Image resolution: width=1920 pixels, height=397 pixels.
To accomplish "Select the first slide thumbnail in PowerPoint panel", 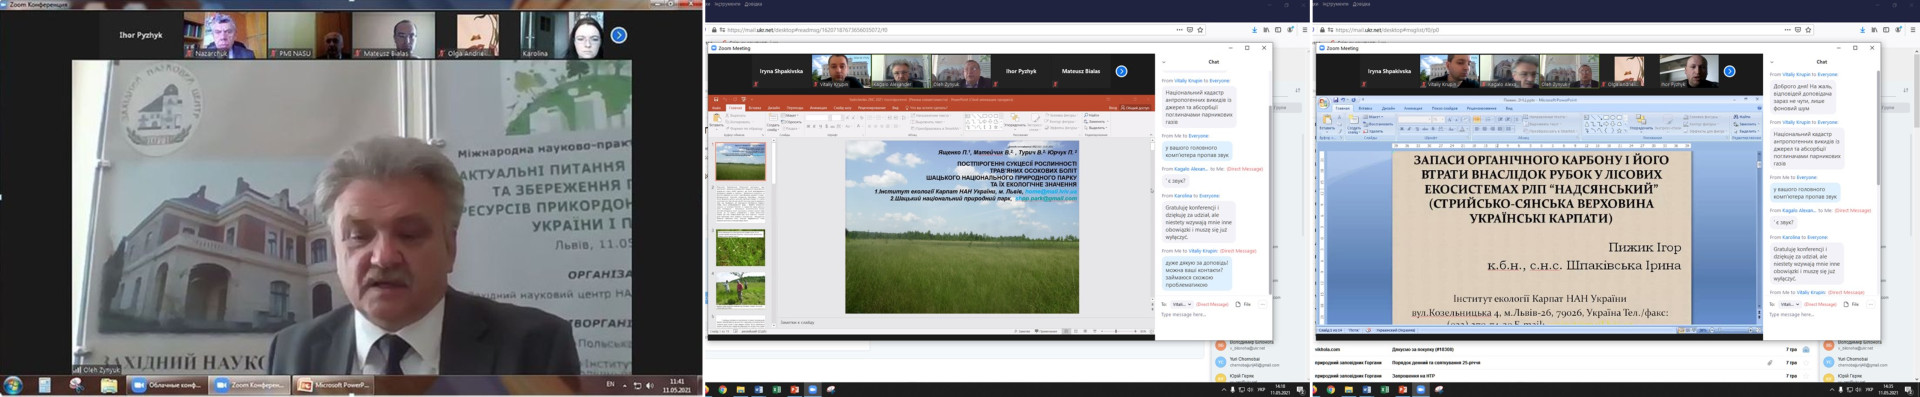I will coord(740,161).
